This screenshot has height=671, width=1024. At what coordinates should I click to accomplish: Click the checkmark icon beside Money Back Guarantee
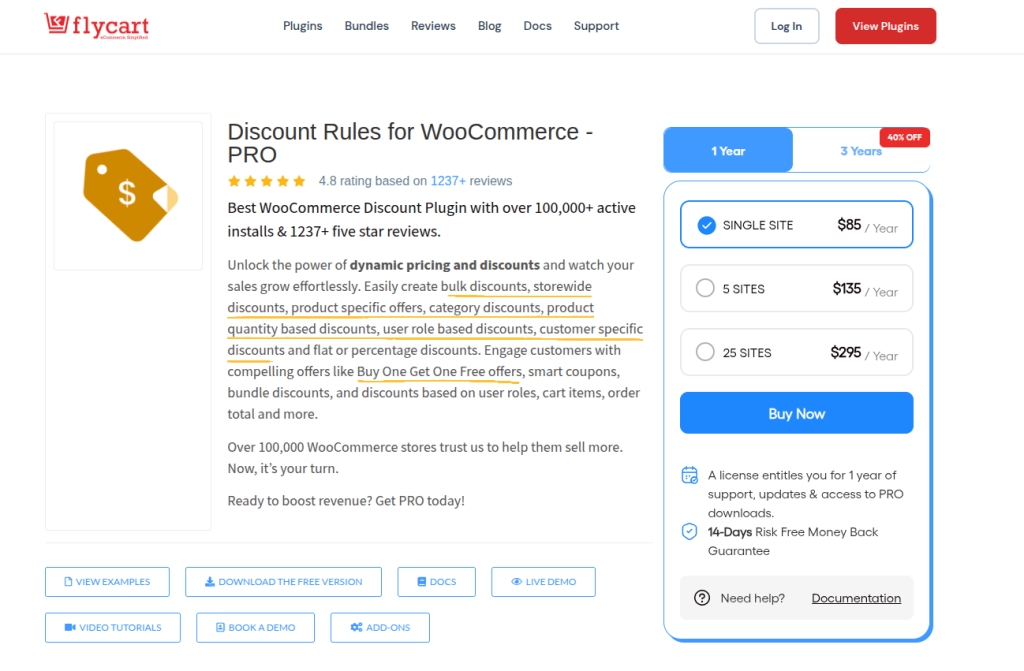point(687,532)
